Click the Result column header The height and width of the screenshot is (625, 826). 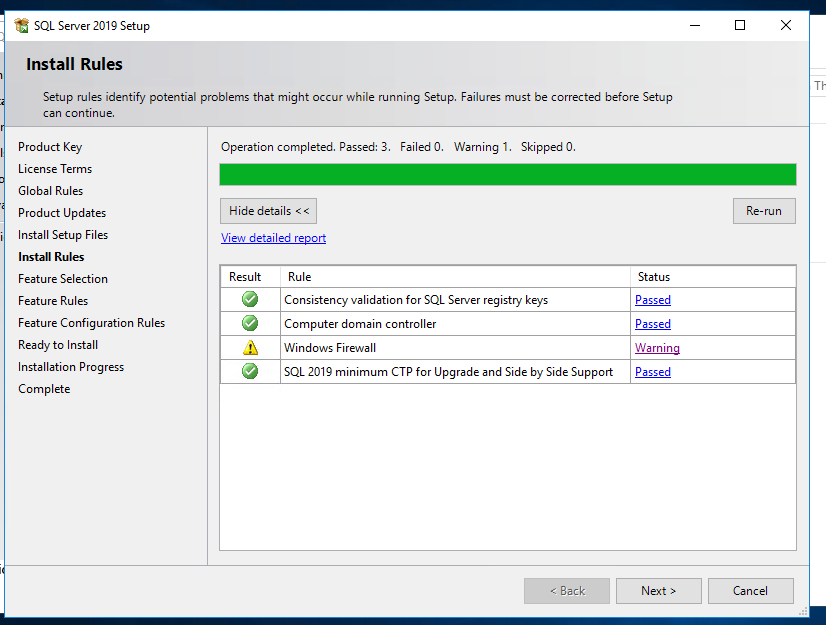250,277
